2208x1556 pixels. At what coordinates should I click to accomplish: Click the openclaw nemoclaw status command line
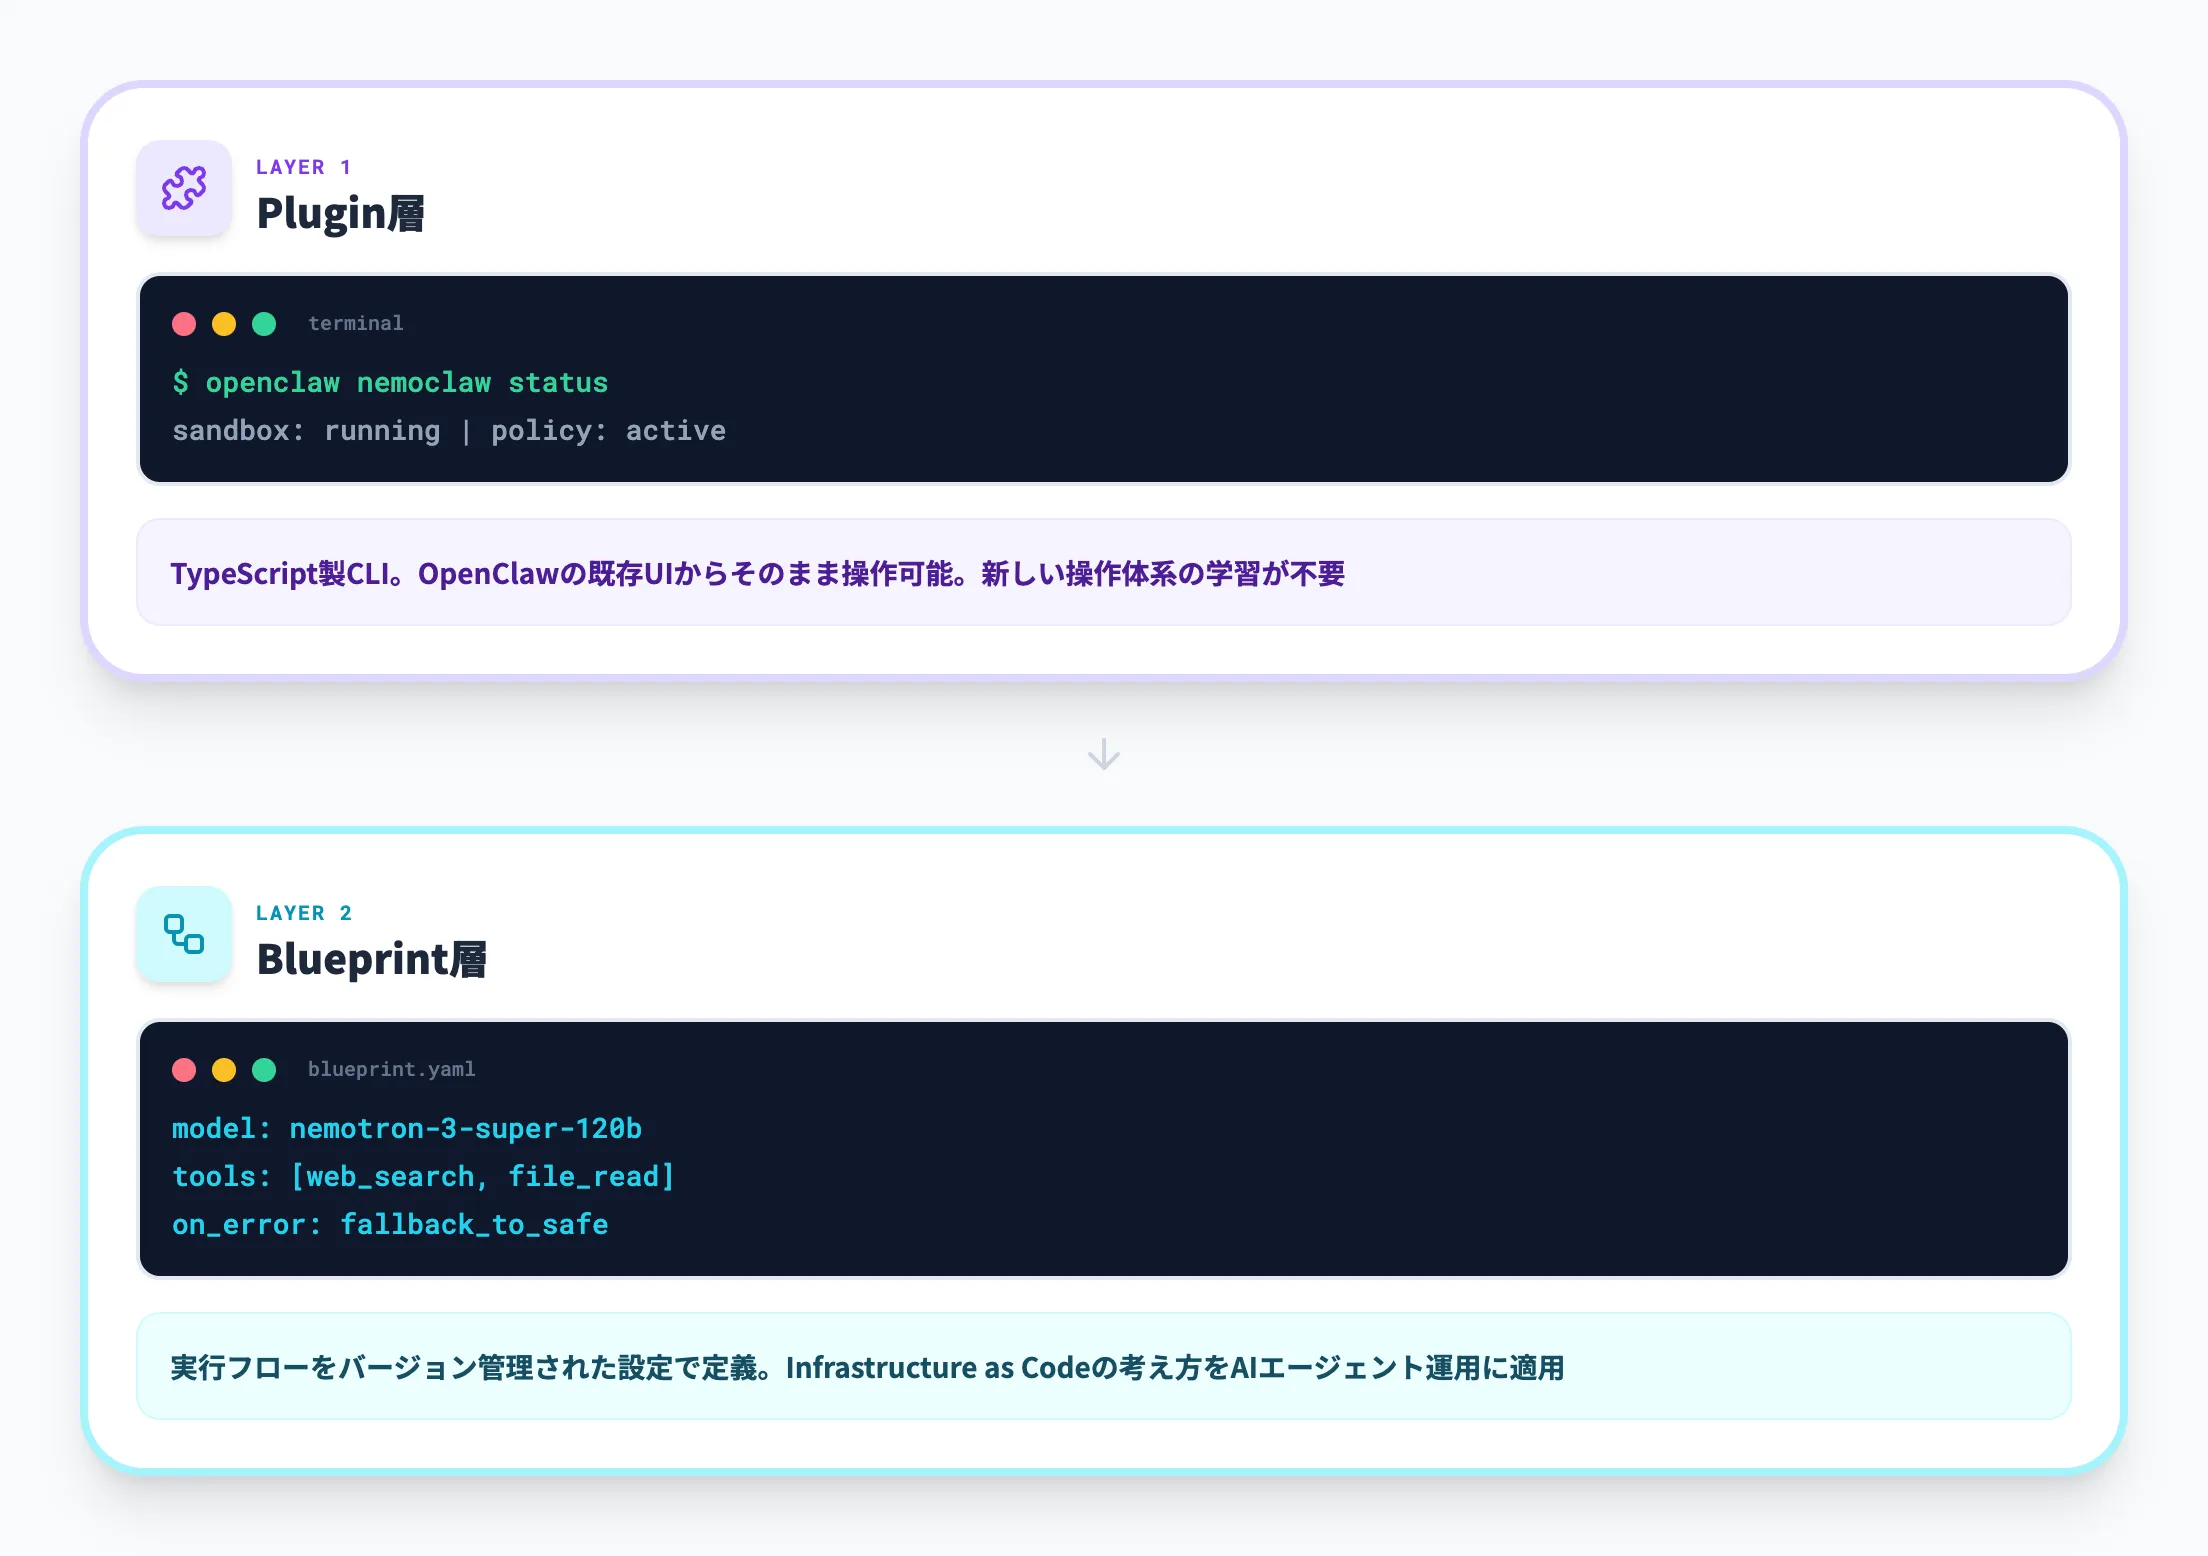(x=390, y=382)
